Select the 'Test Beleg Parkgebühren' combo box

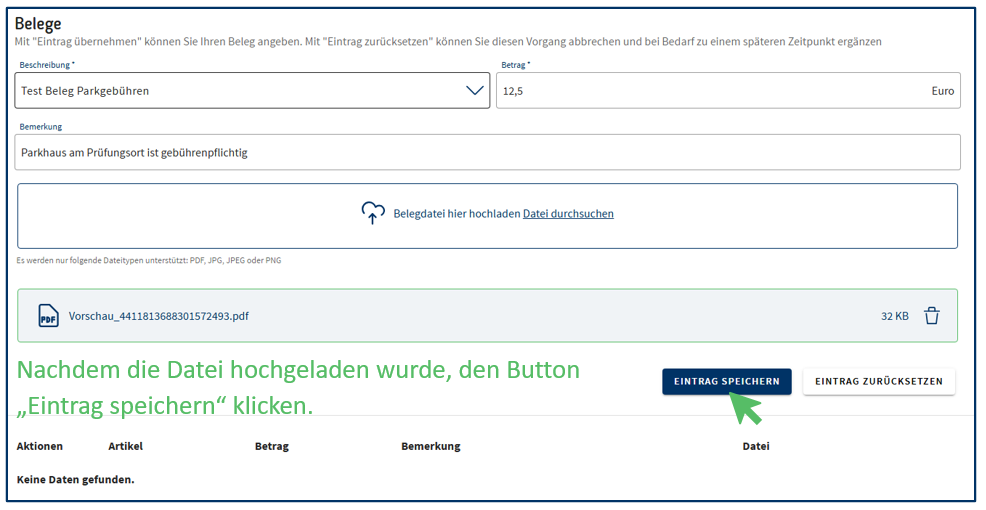(240, 90)
